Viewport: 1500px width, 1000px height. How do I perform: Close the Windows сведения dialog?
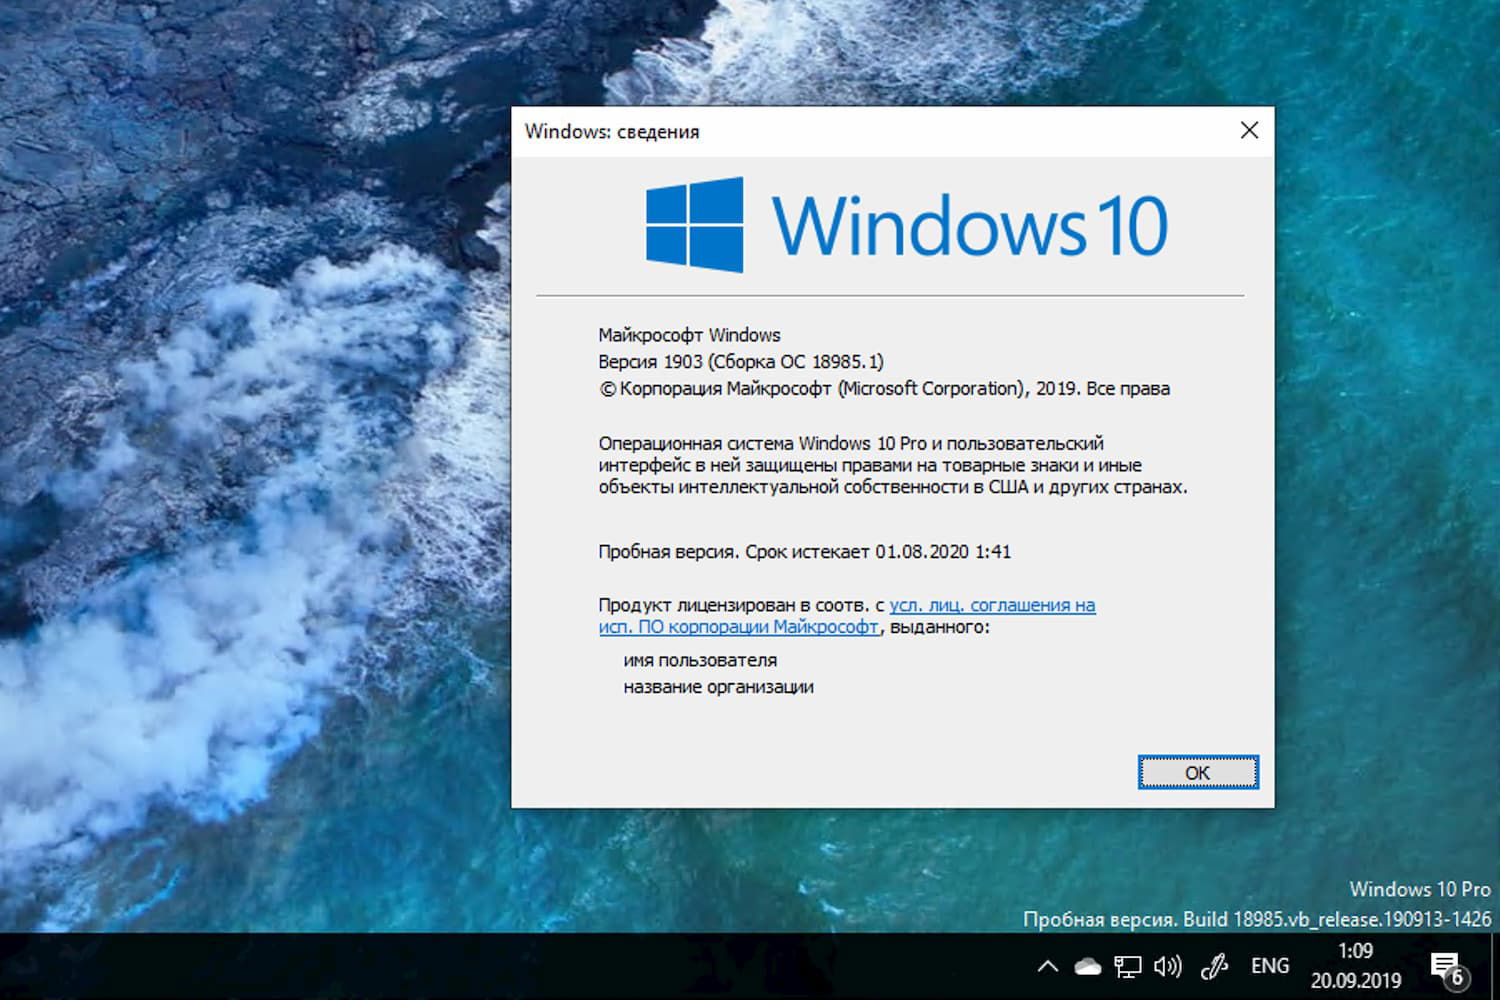tap(1249, 130)
